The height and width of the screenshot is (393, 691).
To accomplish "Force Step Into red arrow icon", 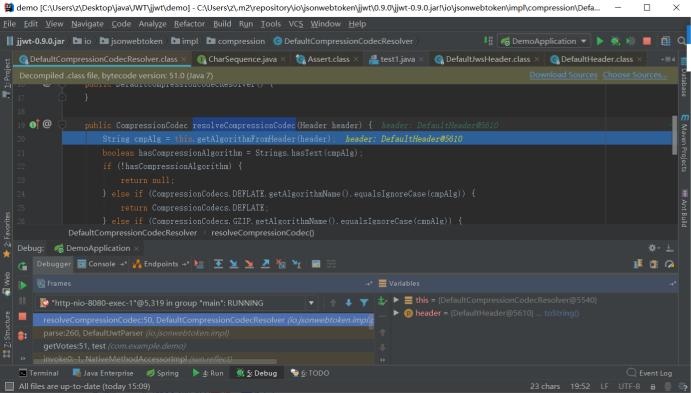I will pyautogui.click(x=249, y=264).
